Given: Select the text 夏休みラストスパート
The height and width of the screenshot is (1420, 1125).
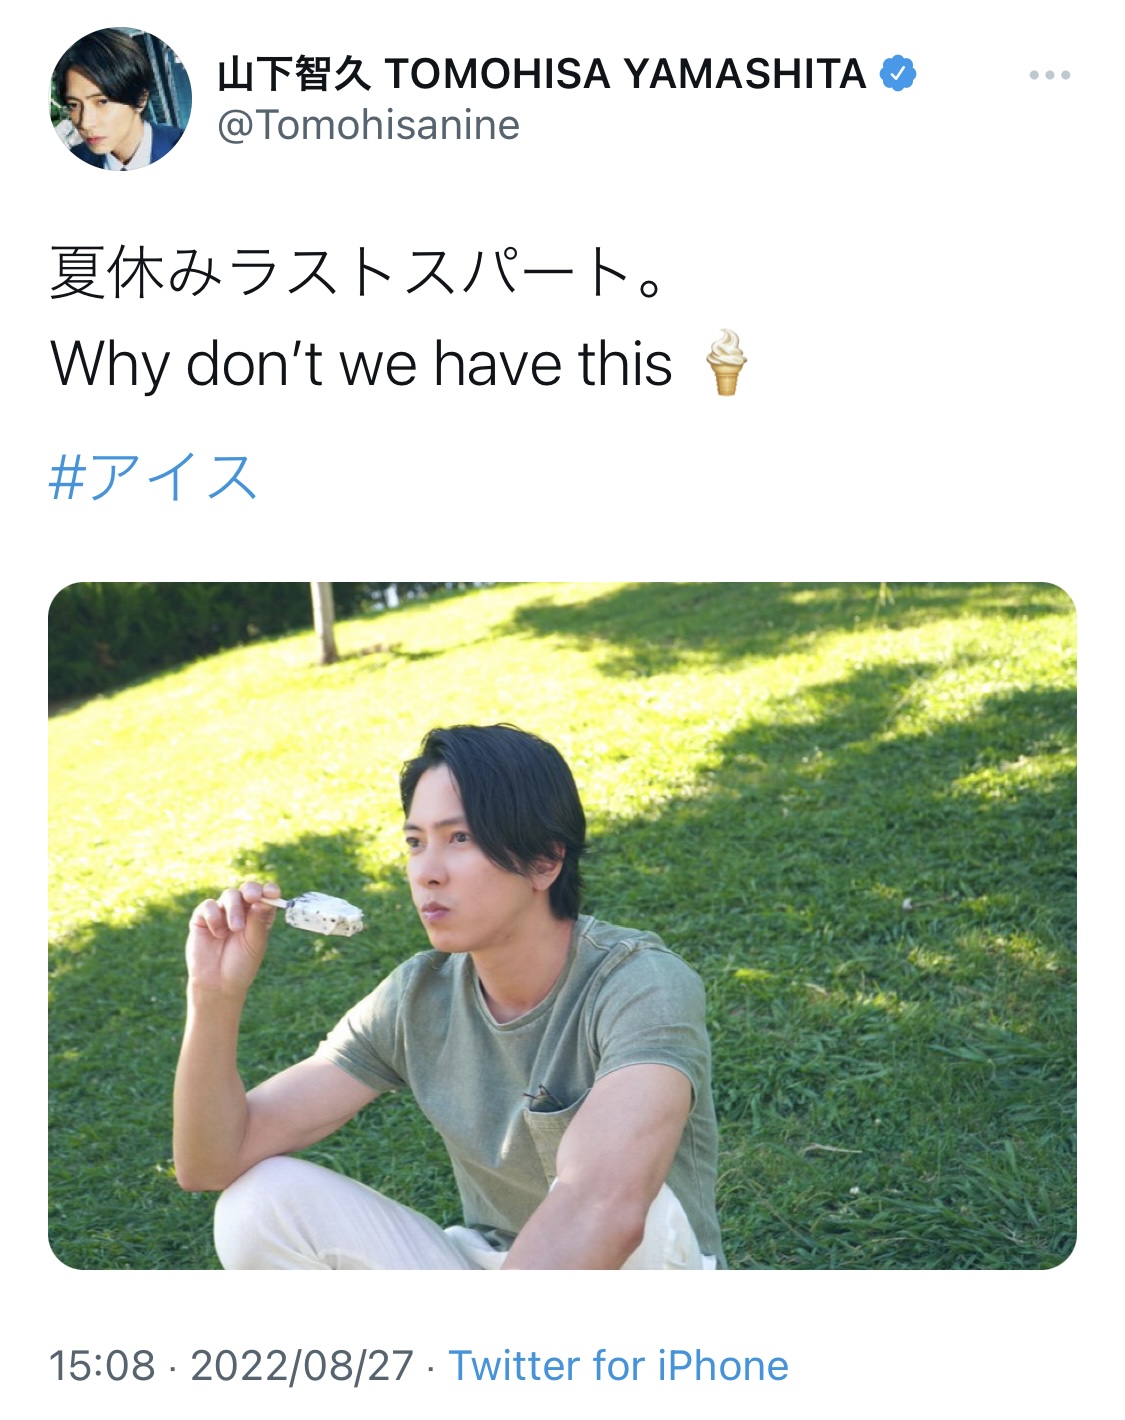Looking at the screenshot, I should [340, 273].
